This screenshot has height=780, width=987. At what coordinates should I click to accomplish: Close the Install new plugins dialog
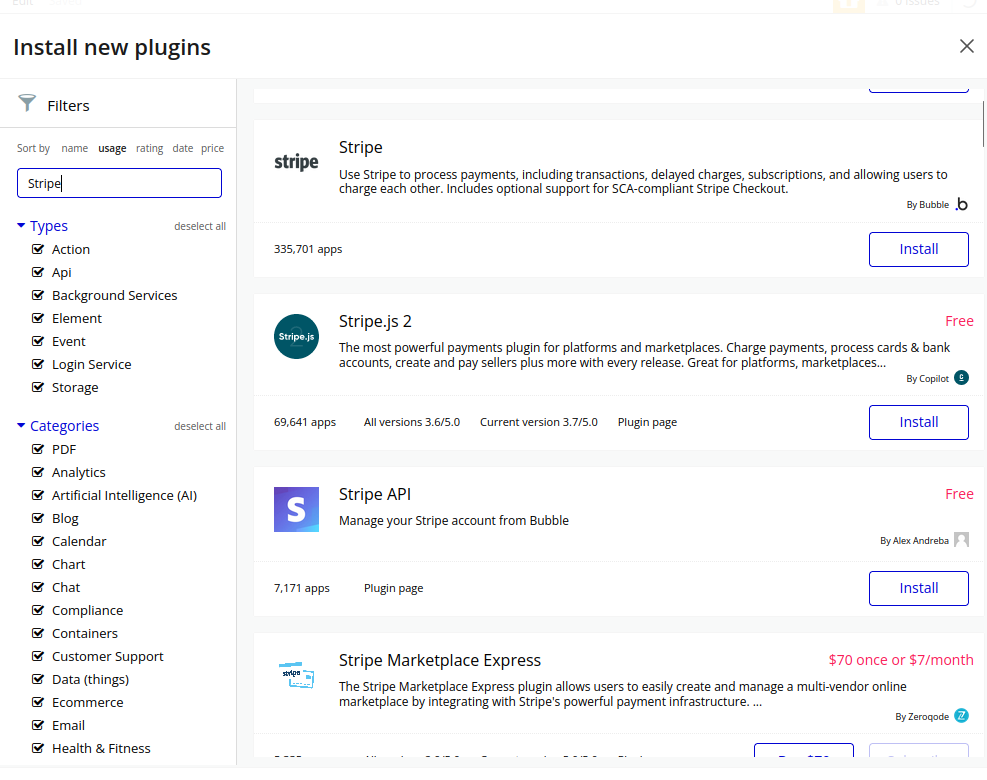(967, 46)
